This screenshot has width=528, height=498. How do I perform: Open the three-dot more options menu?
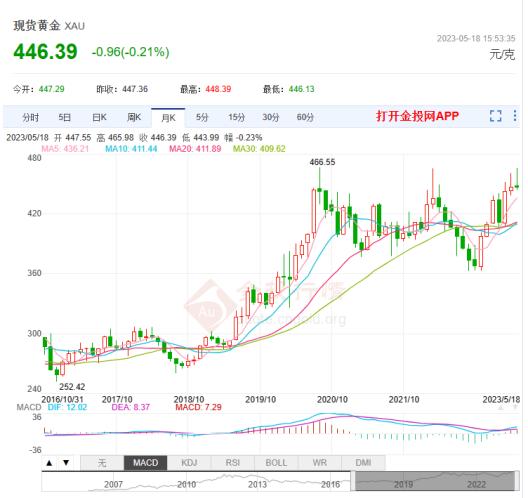[515, 116]
